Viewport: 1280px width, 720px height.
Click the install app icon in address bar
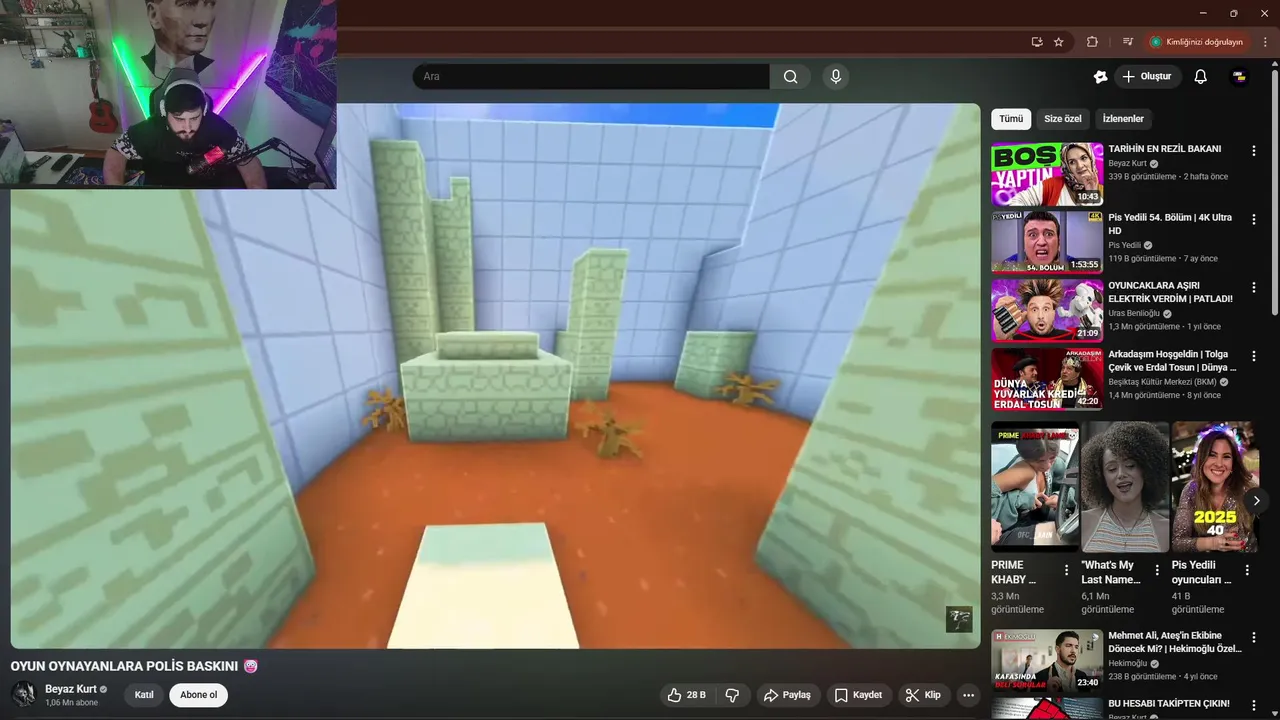tap(1037, 42)
